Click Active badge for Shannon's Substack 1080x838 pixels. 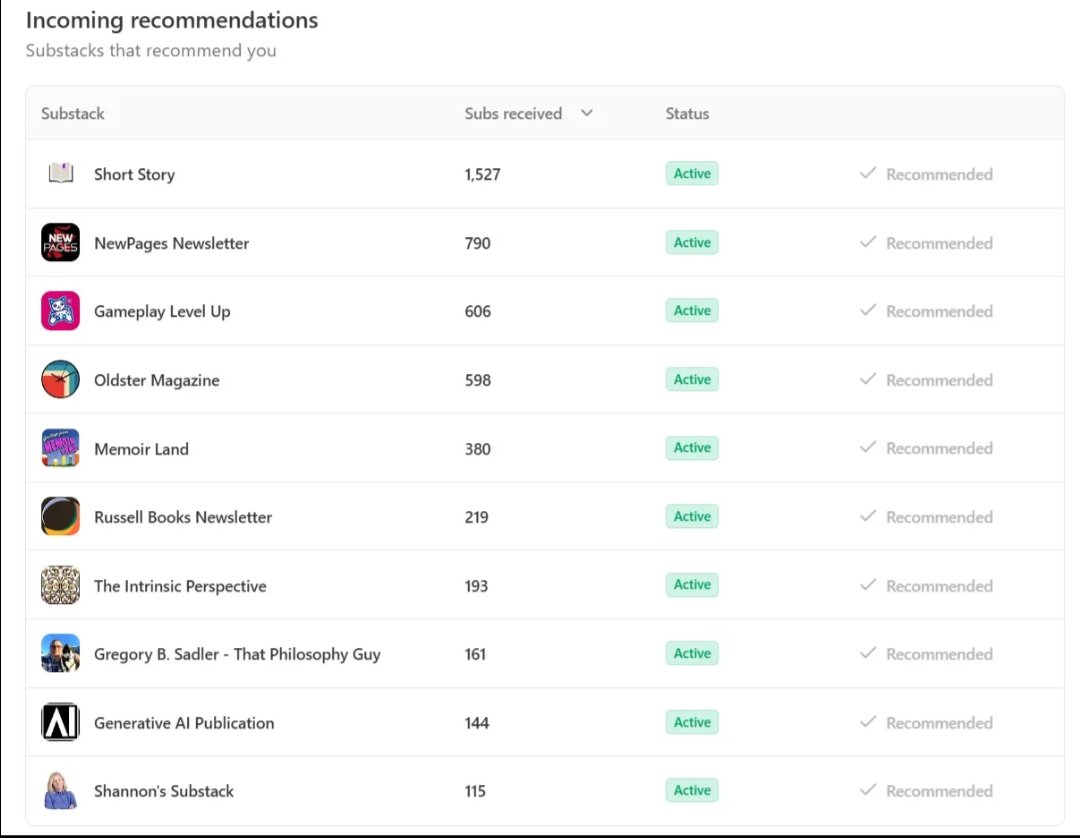point(692,790)
